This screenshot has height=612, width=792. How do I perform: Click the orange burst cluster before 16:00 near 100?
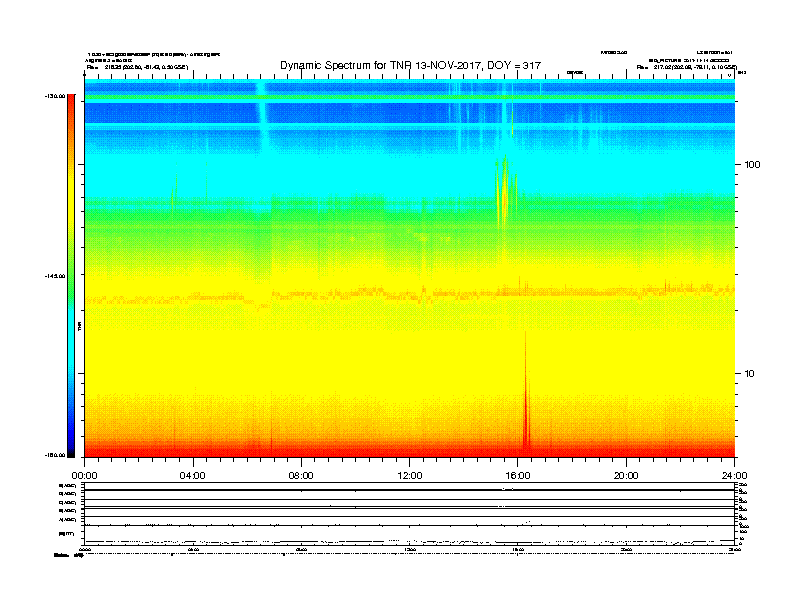pos(506,194)
